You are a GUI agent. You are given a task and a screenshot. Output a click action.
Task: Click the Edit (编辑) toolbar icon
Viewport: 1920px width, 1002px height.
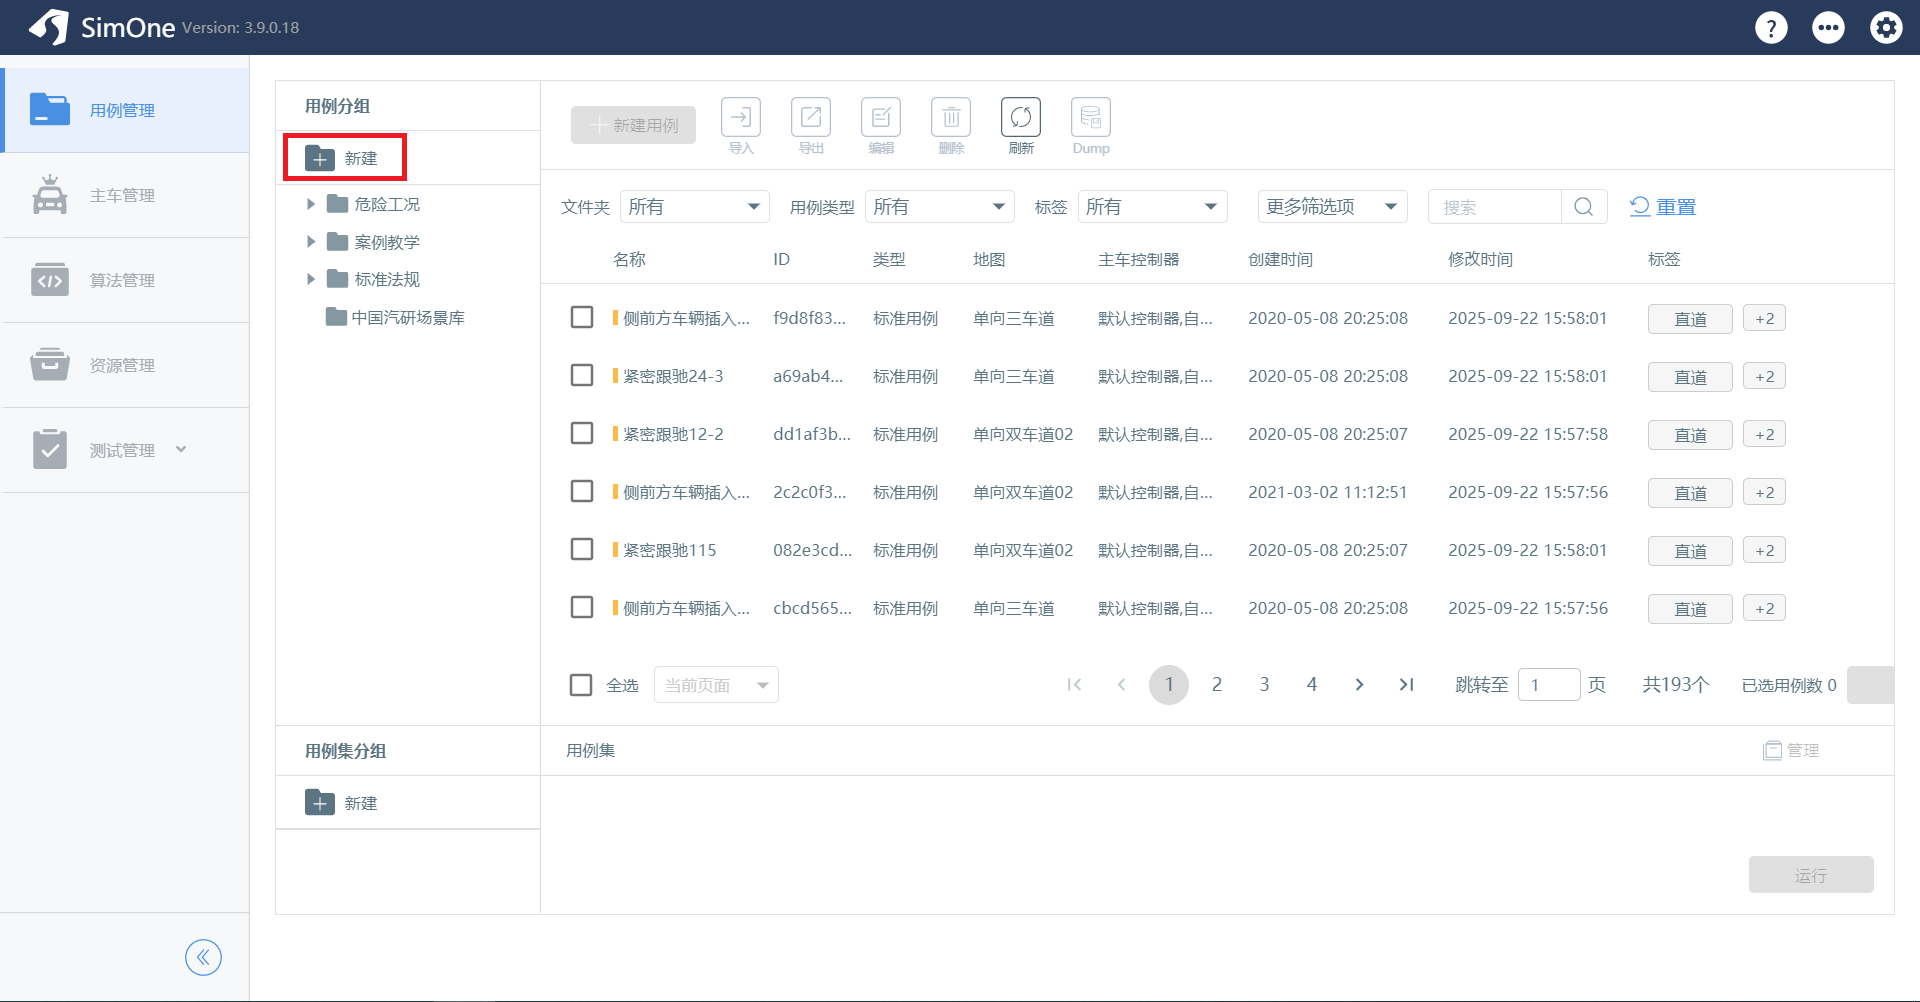pos(881,117)
